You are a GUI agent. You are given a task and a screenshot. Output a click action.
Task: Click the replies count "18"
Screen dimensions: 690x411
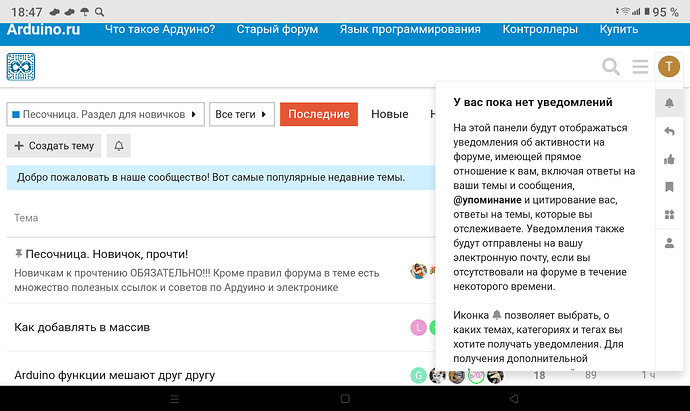pyautogui.click(x=540, y=375)
